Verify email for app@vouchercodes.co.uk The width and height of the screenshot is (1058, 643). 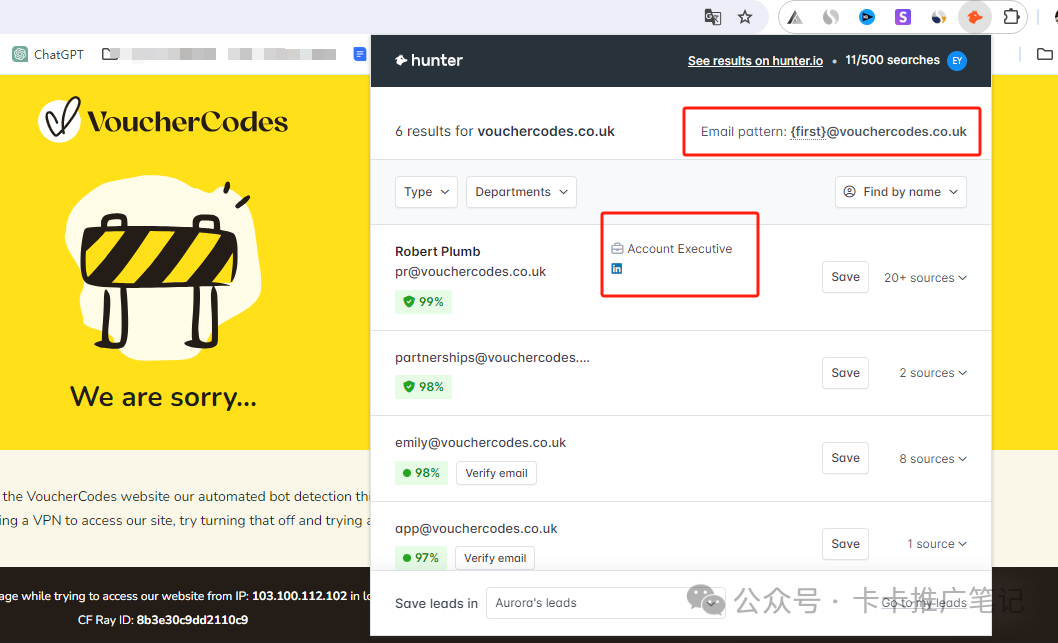(495, 558)
